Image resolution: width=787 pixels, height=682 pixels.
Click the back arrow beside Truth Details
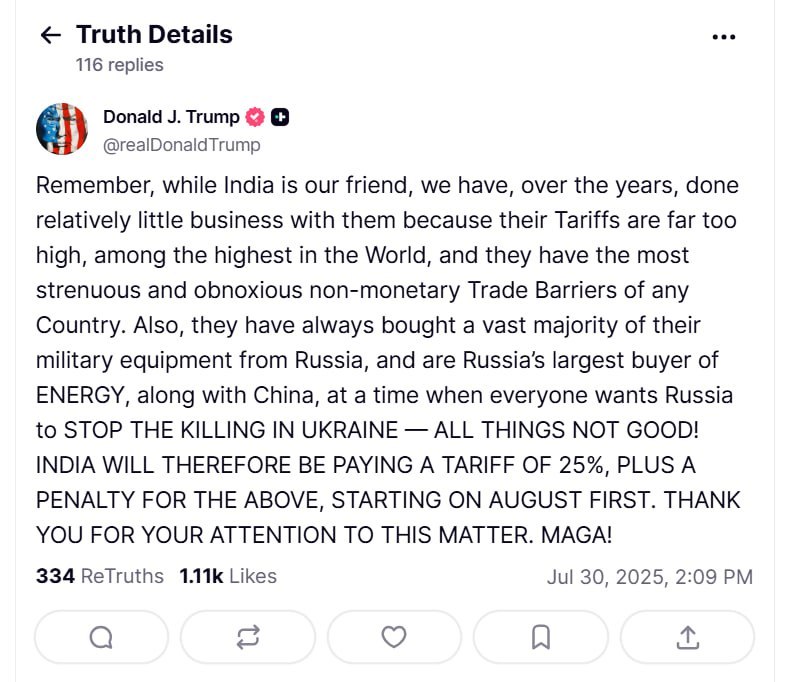pos(50,36)
